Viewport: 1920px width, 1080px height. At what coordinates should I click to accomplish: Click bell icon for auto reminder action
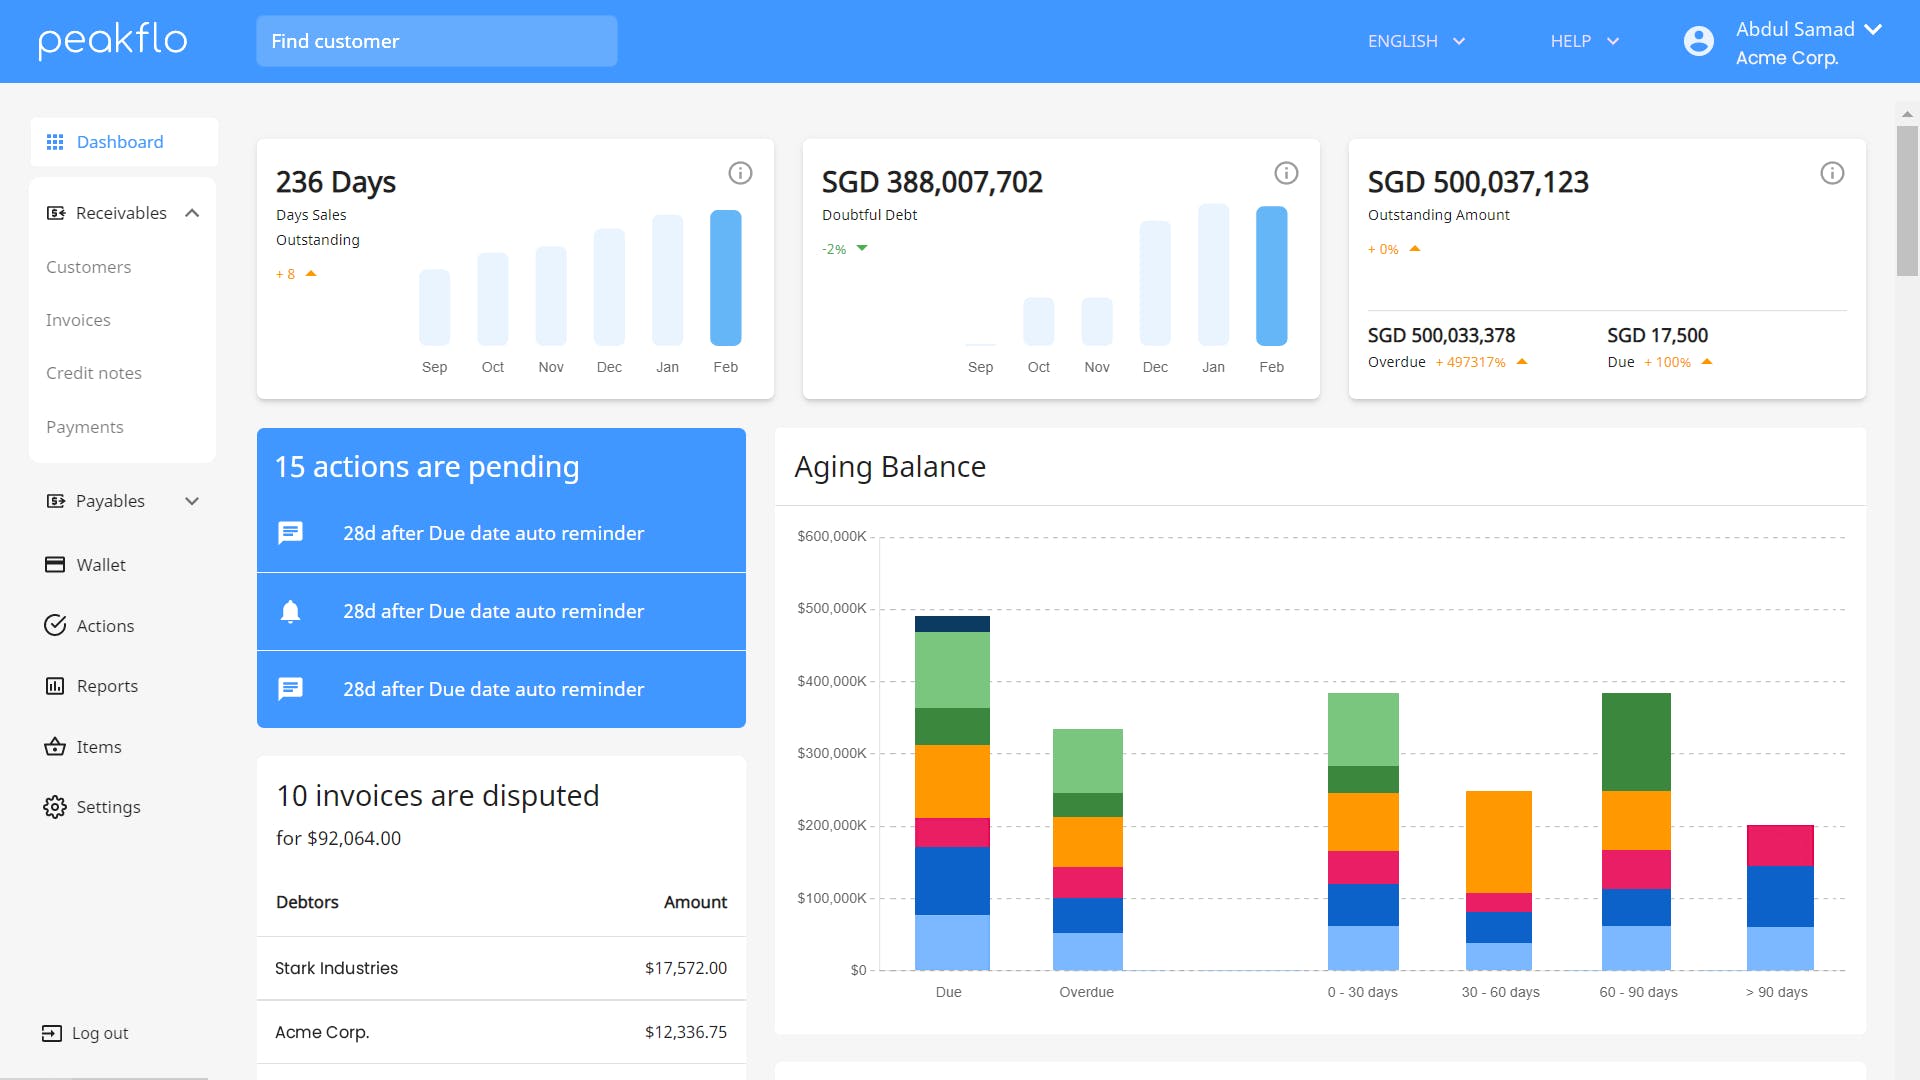pos(290,611)
